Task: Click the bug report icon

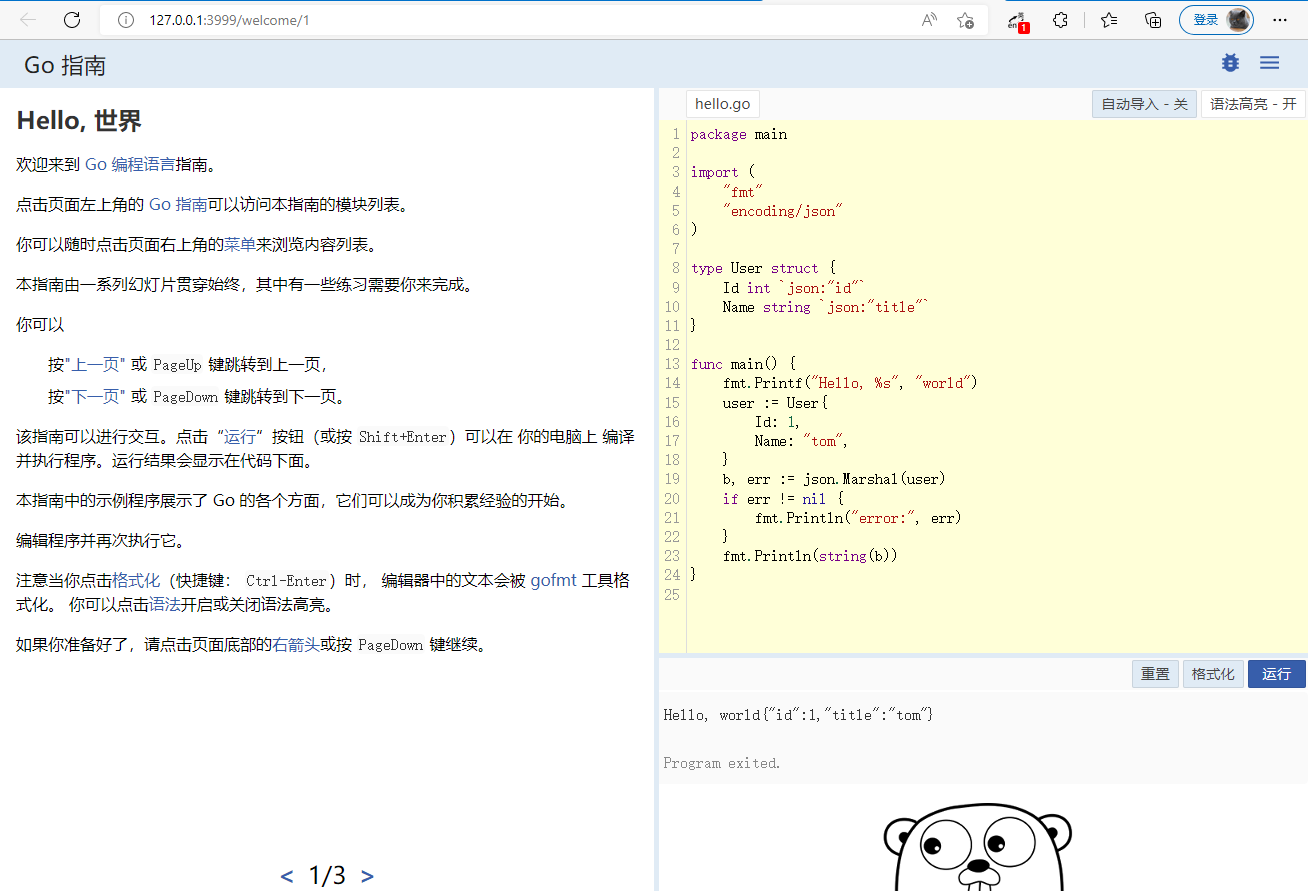Action: tap(1230, 63)
